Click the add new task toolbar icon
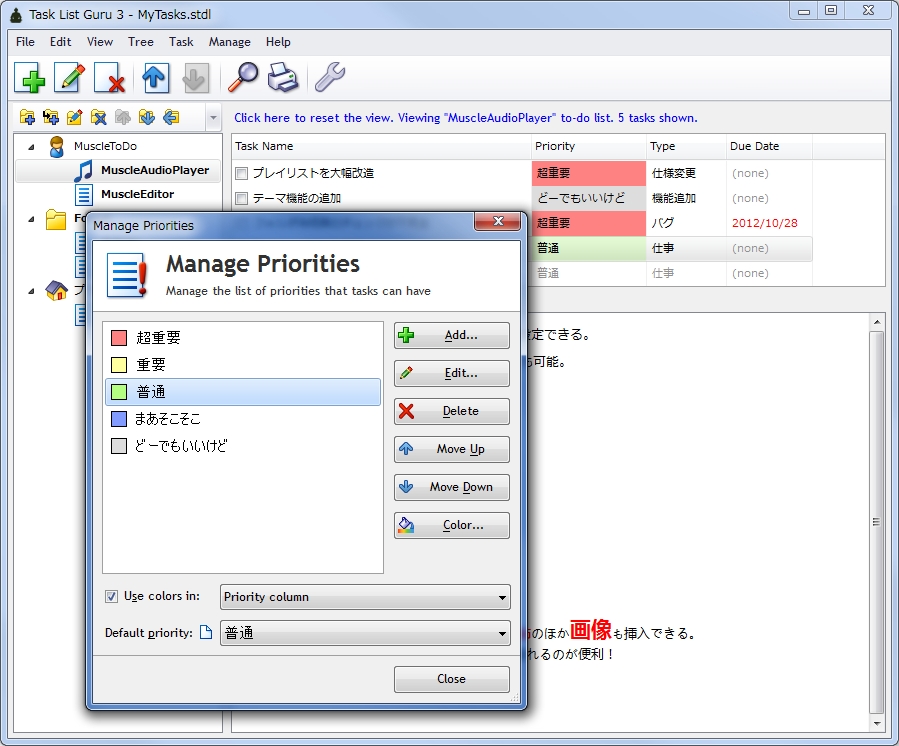The height and width of the screenshot is (746, 899). tap(30, 77)
